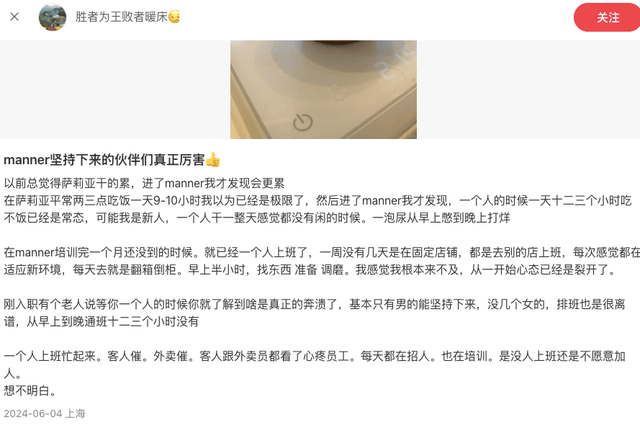The height and width of the screenshot is (425, 640).
Task: Click the title manner坚持下来的伙伴们真正厉害
Action: pyautogui.click(x=104, y=160)
